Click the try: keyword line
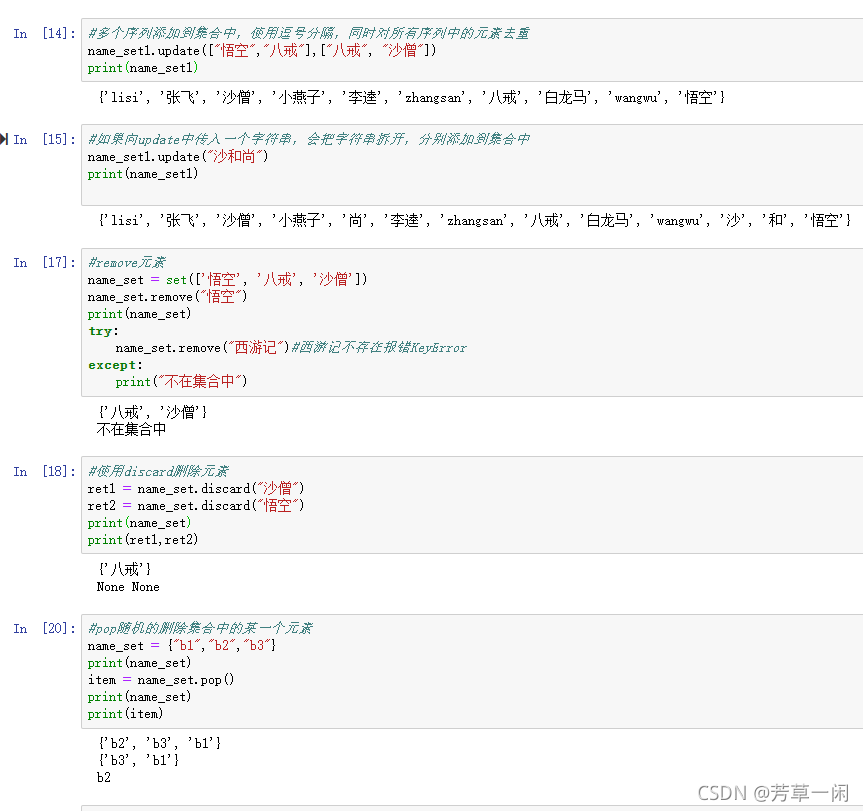Viewport: 863px width, 811px height. click(x=103, y=331)
